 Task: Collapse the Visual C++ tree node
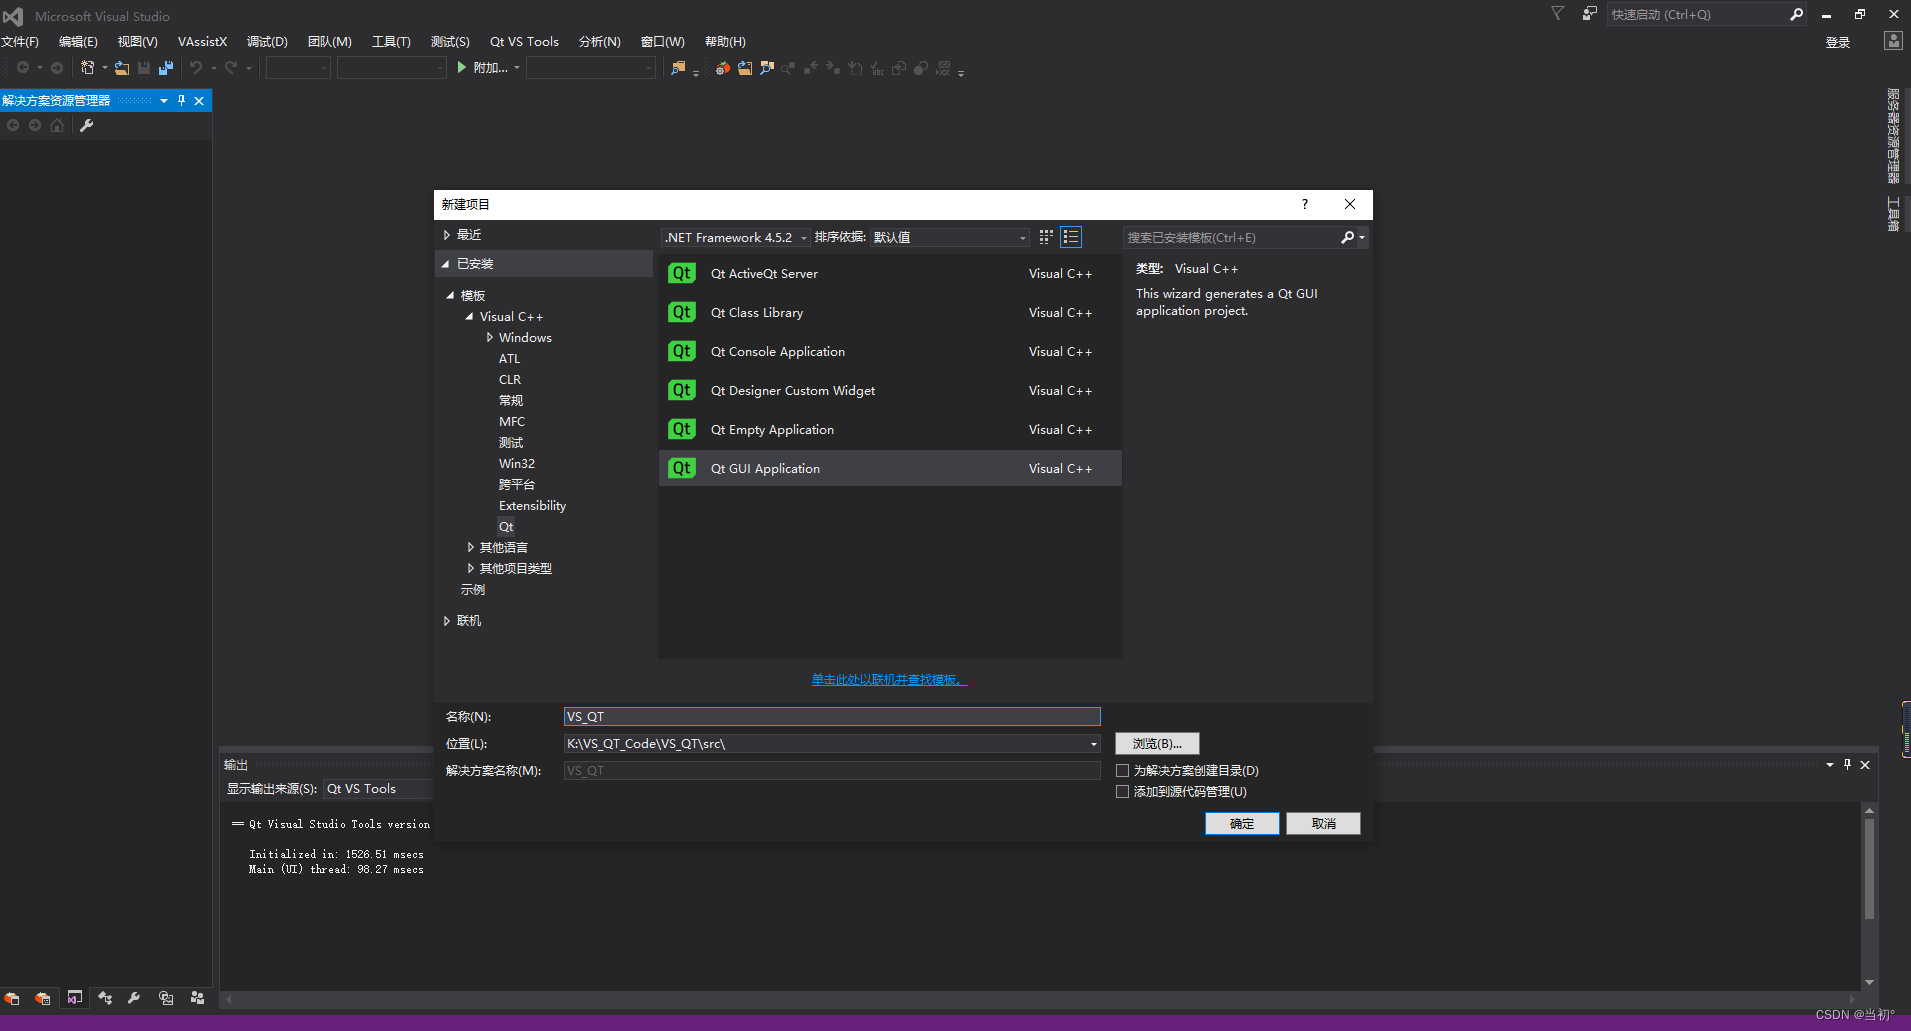tap(469, 317)
